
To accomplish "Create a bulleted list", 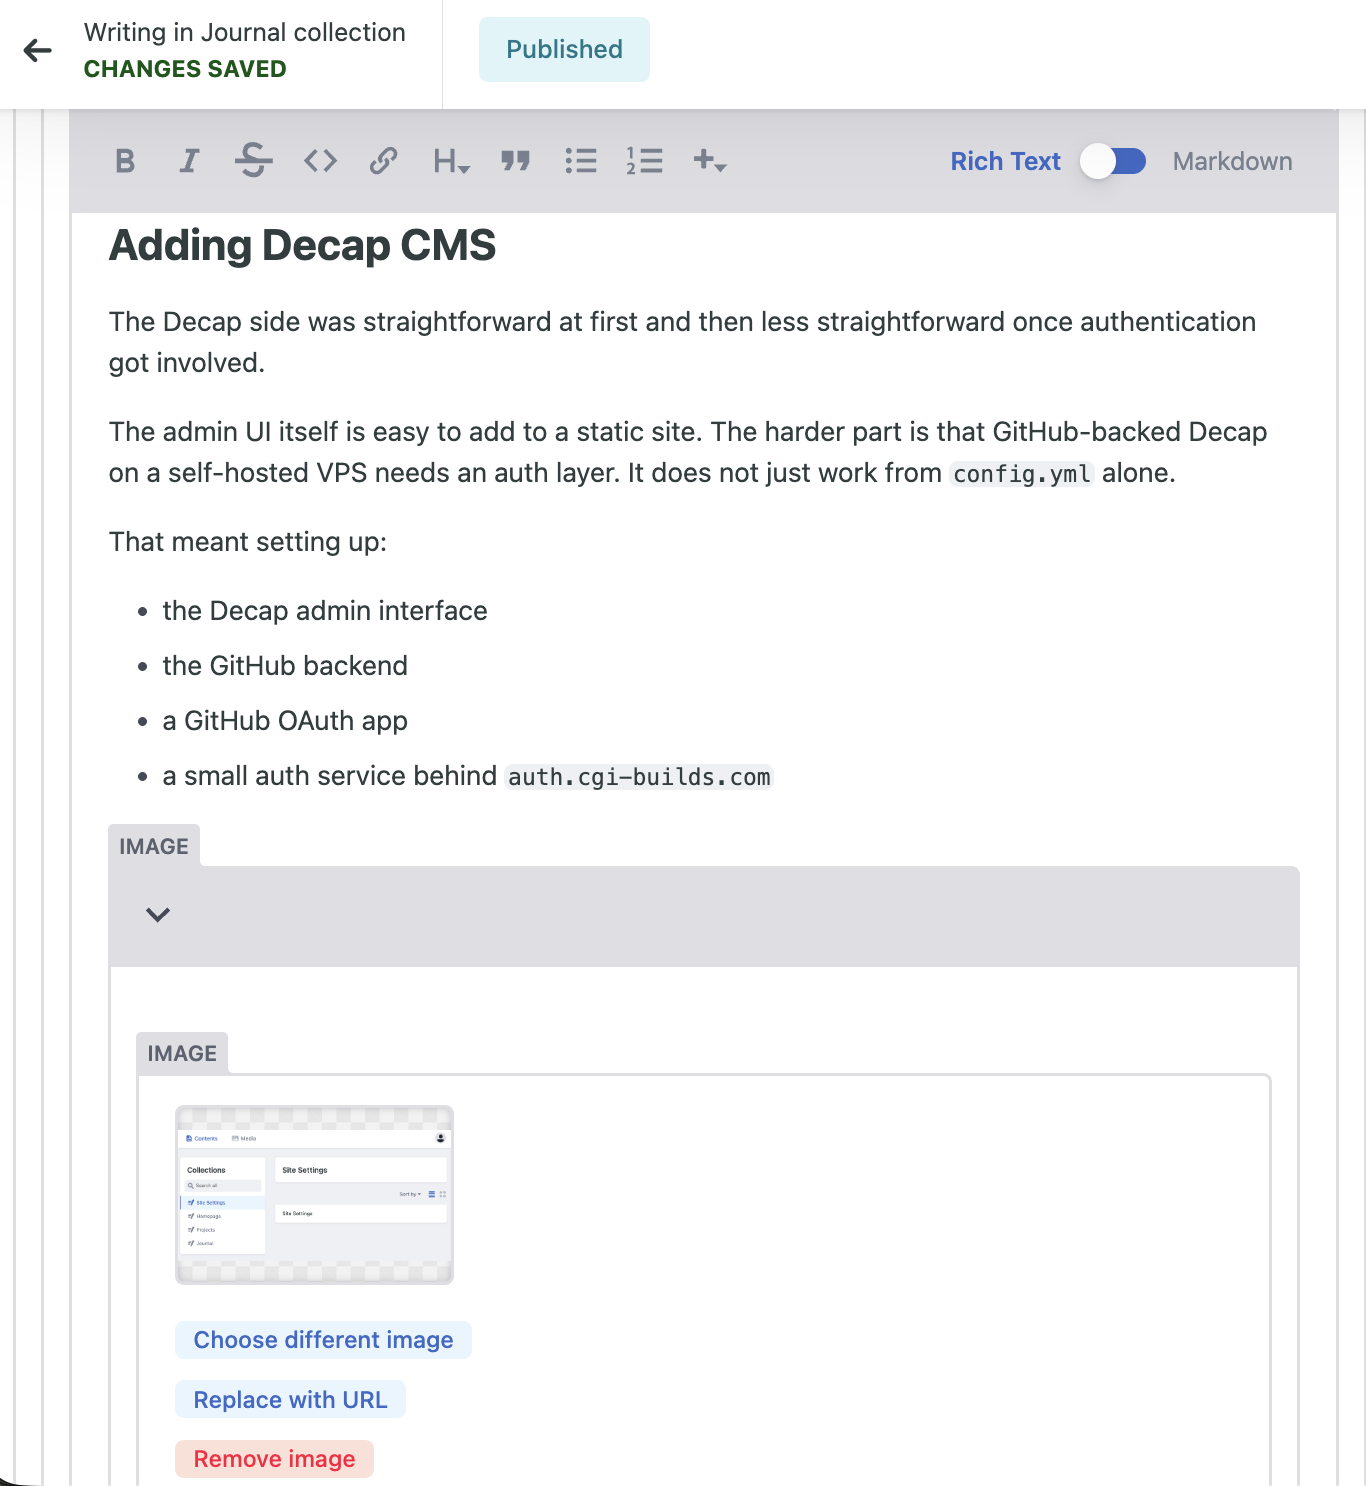I will click(x=580, y=161).
